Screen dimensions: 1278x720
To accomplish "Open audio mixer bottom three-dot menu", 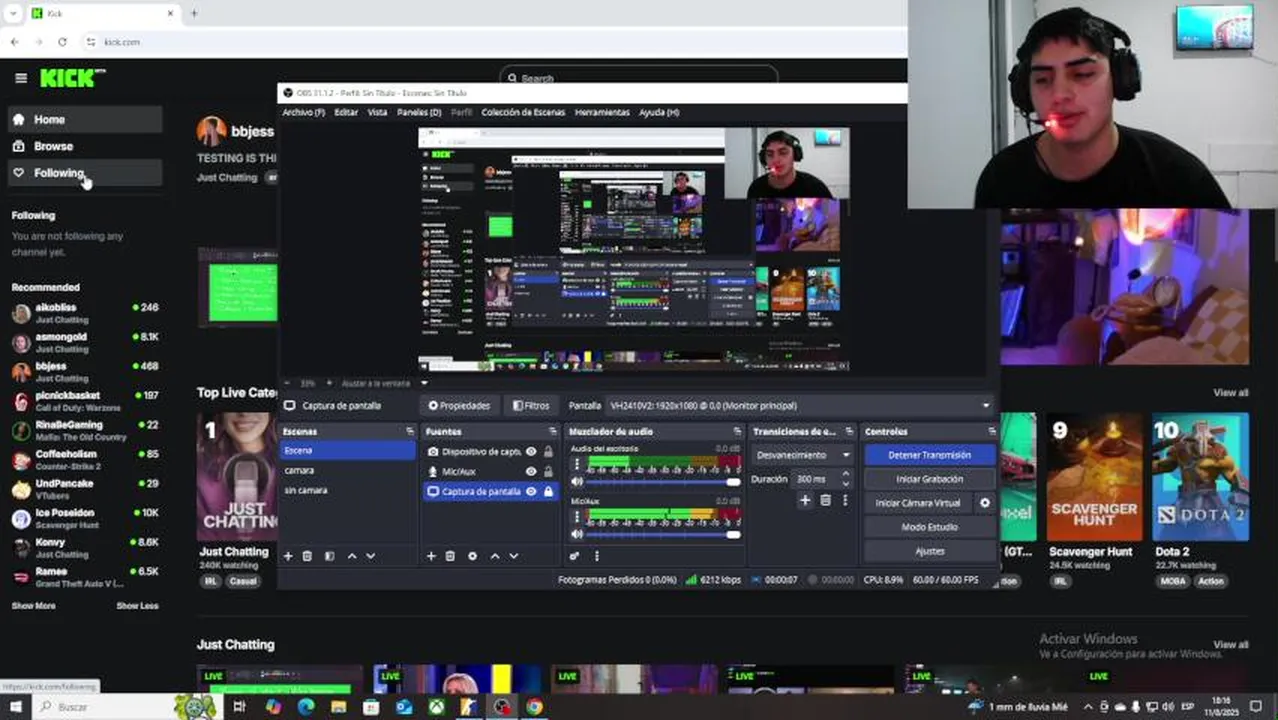I will (596, 556).
